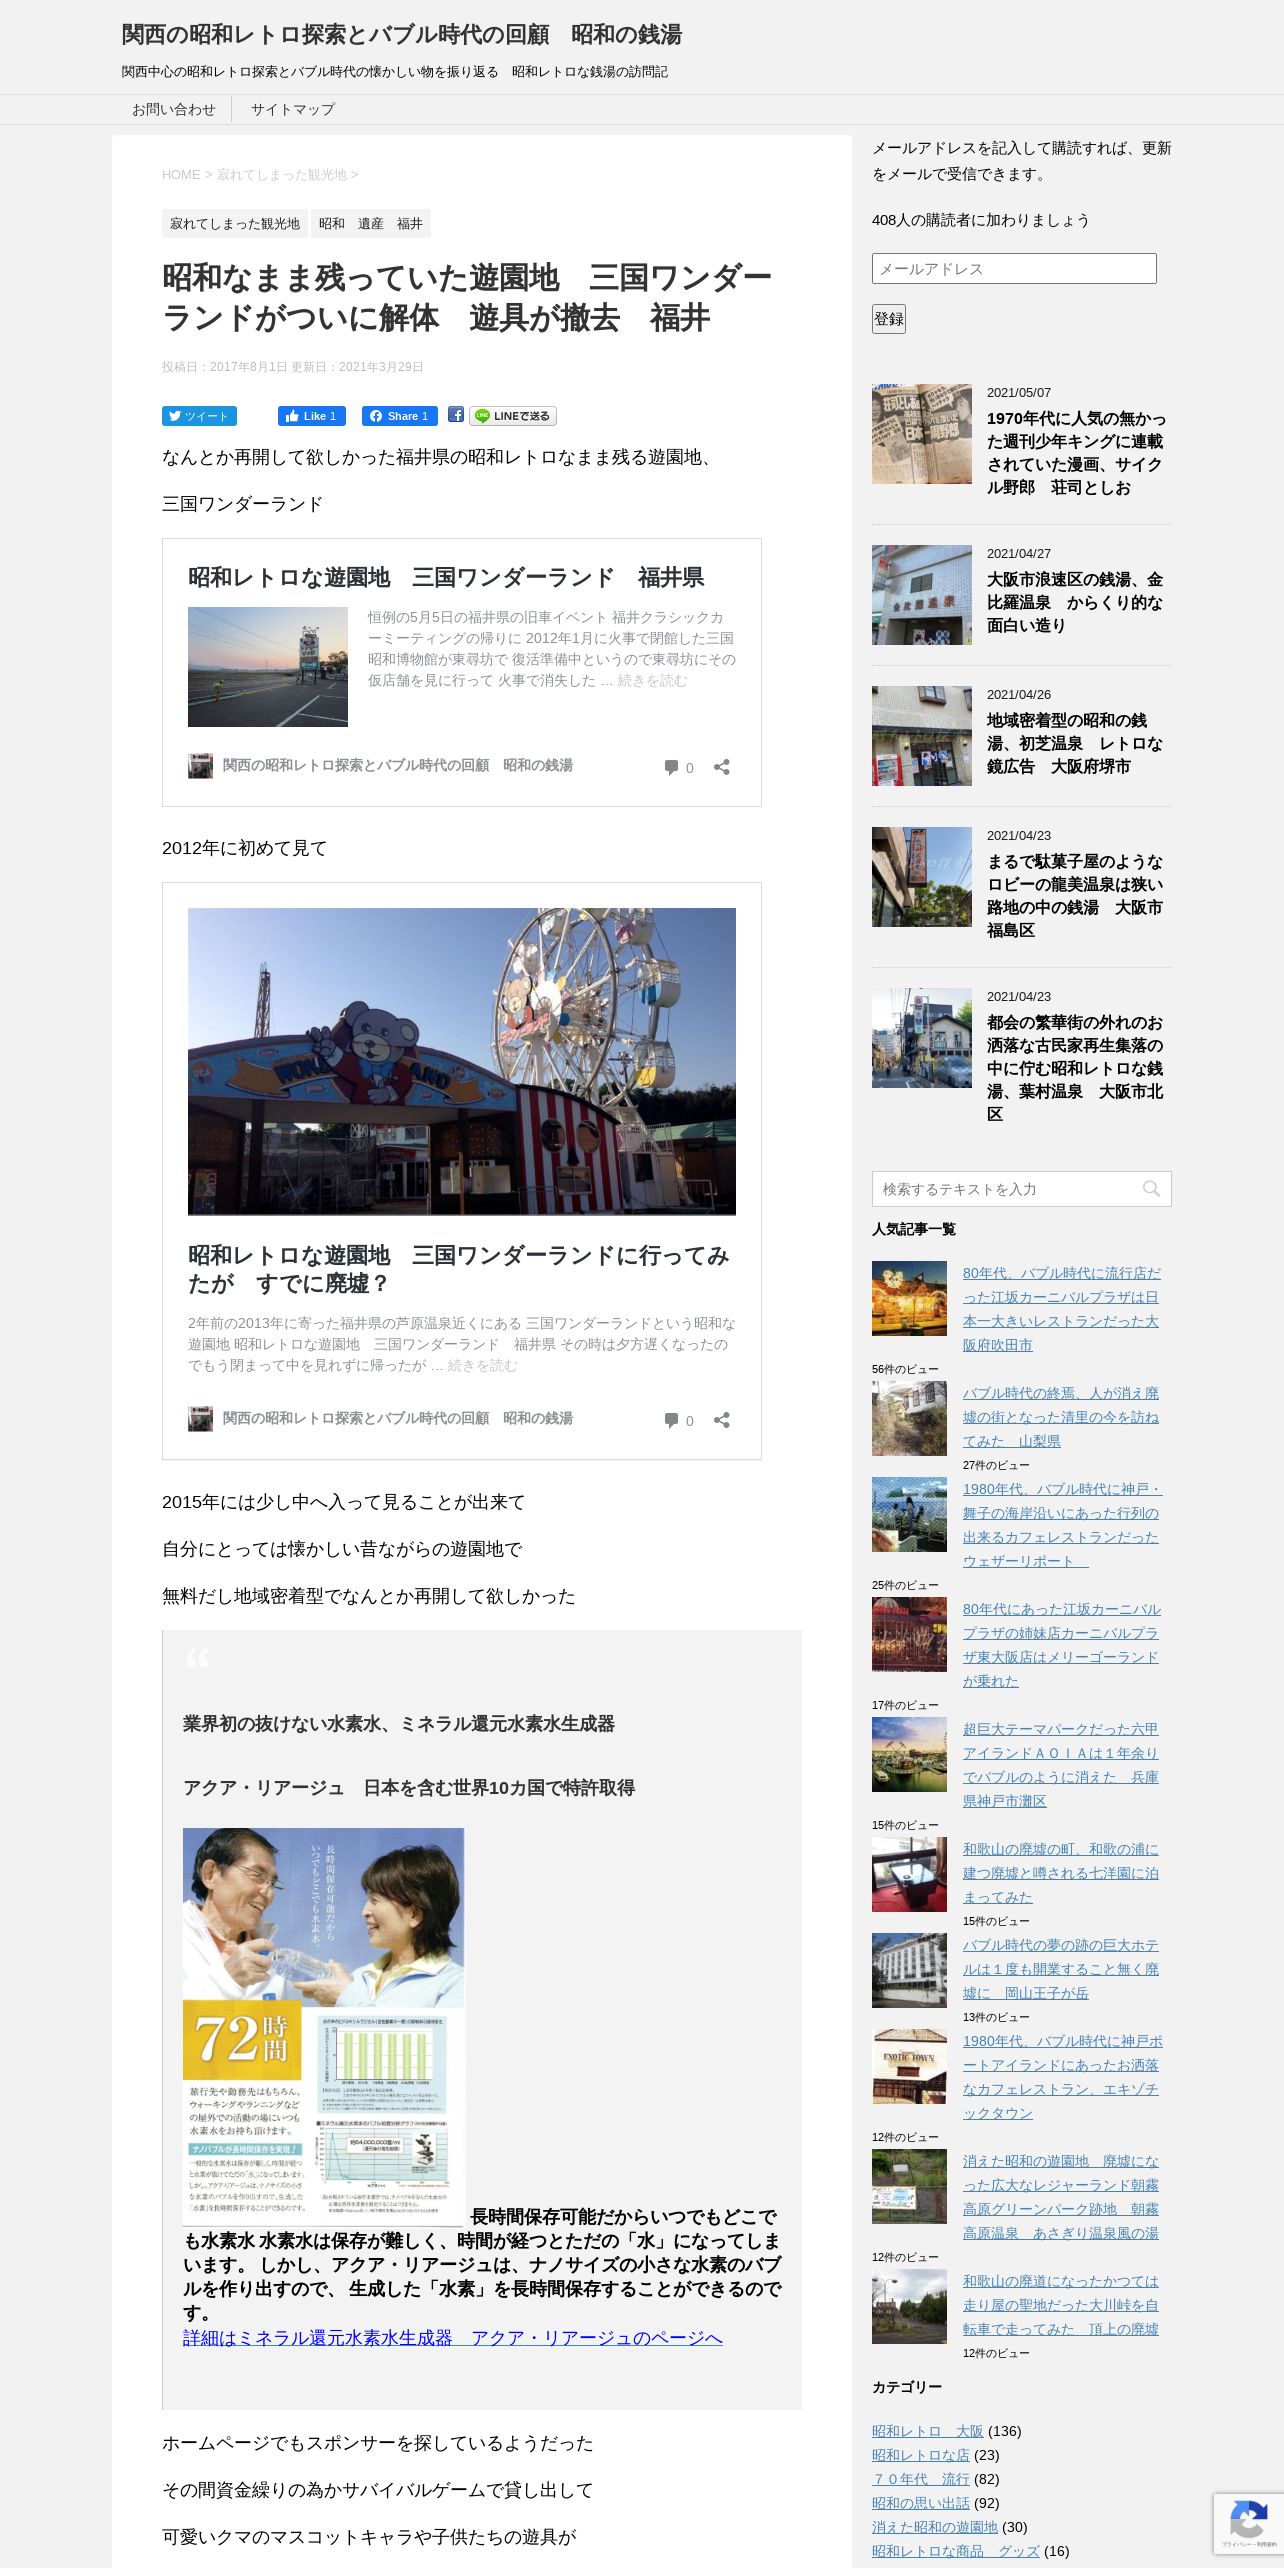The height and width of the screenshot is (2568, 1284).
Task: Open the サイトマップ menu item
Action: [292, 109]
